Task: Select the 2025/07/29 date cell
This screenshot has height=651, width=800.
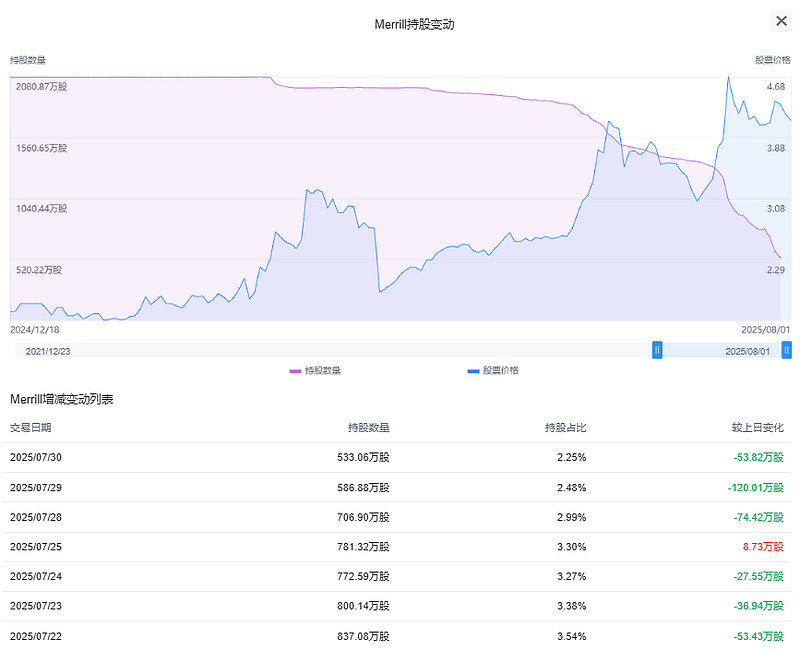Action: 36,488
